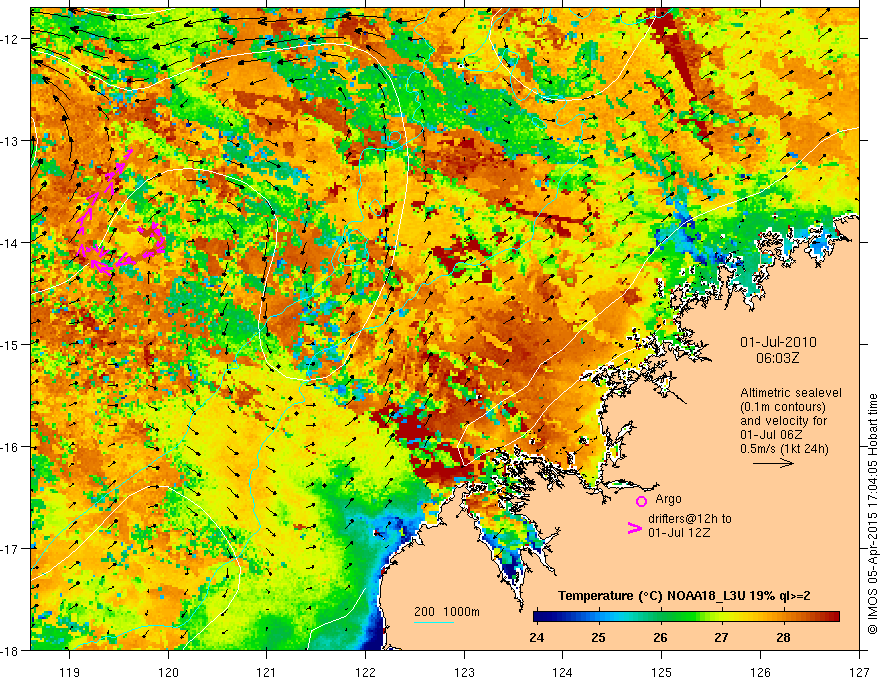The width and height of the screenshot is (880, 680).
Task: Click the longitude axis label 122
Action: (x=365, y=672)
